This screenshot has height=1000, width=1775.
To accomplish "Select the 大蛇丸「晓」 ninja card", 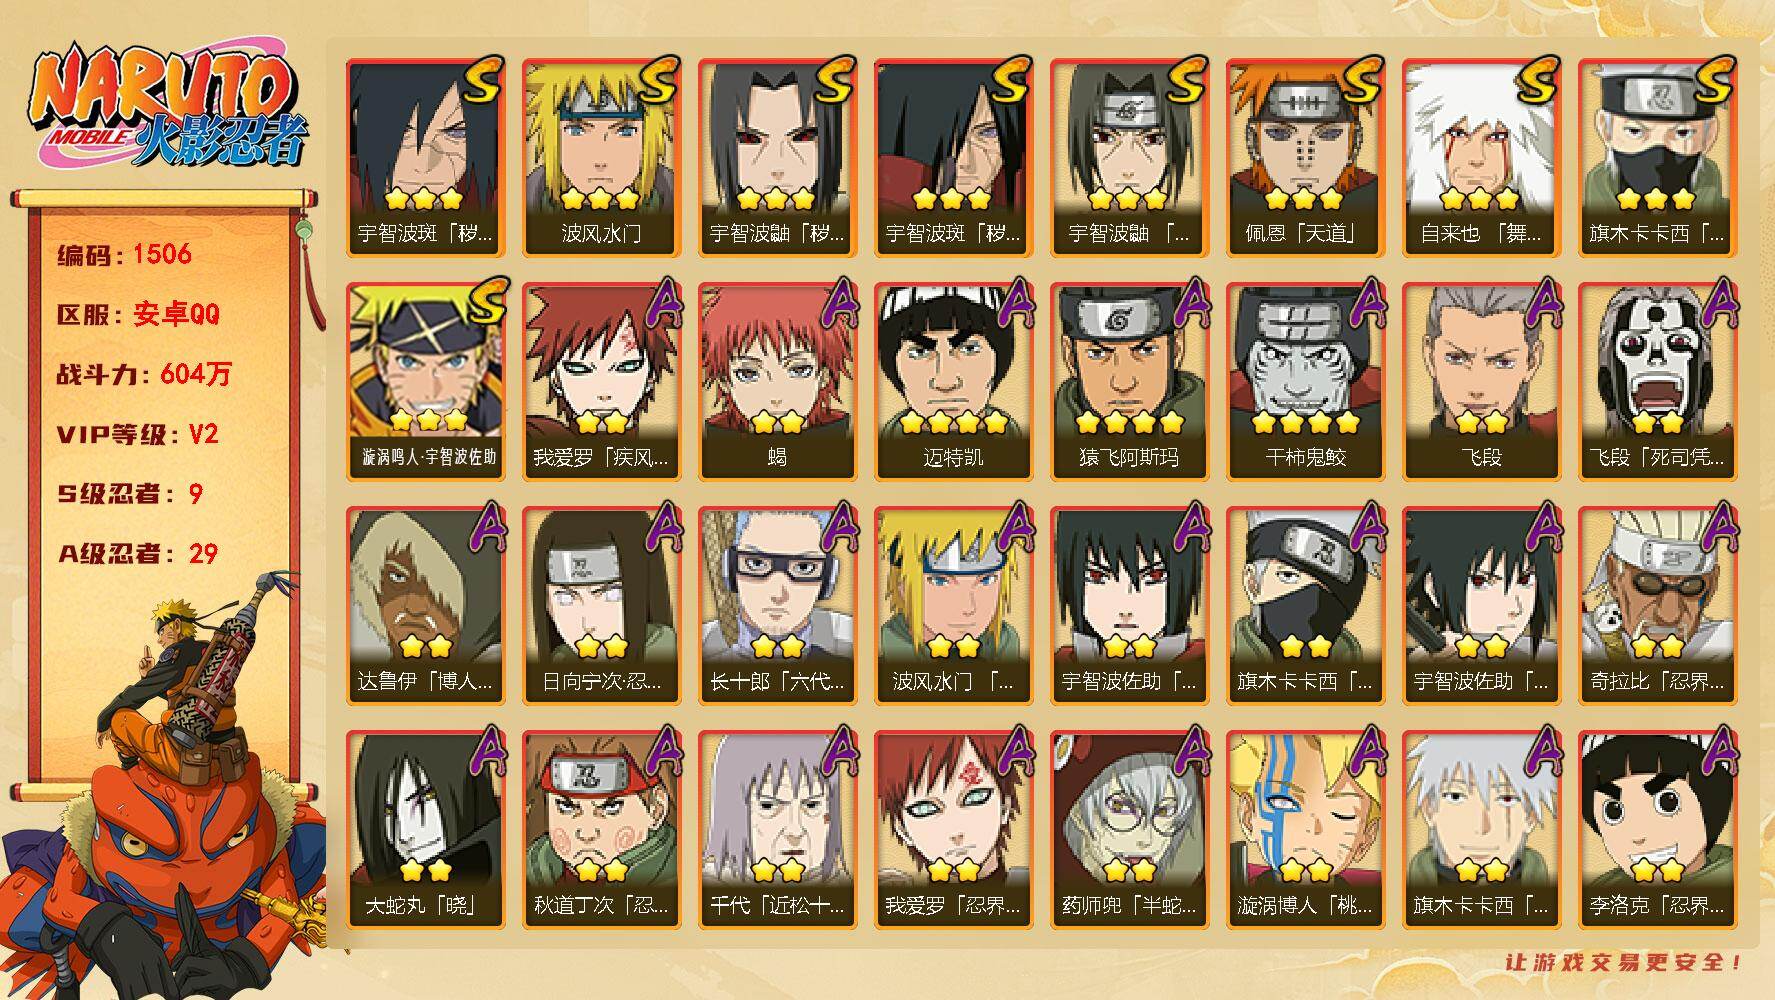I will pyautogui.click(x=425, y=830).
